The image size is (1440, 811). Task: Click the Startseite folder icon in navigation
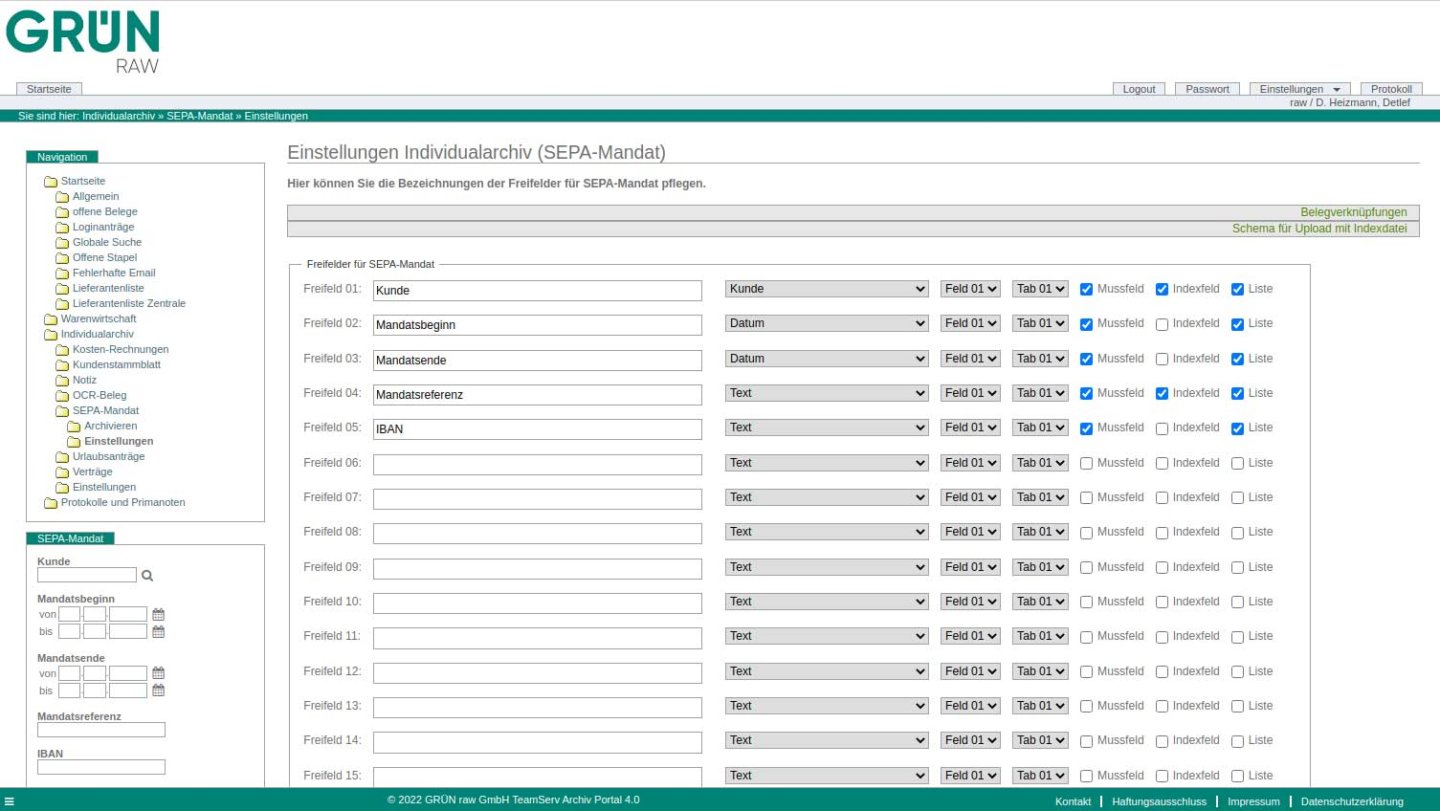50,182
